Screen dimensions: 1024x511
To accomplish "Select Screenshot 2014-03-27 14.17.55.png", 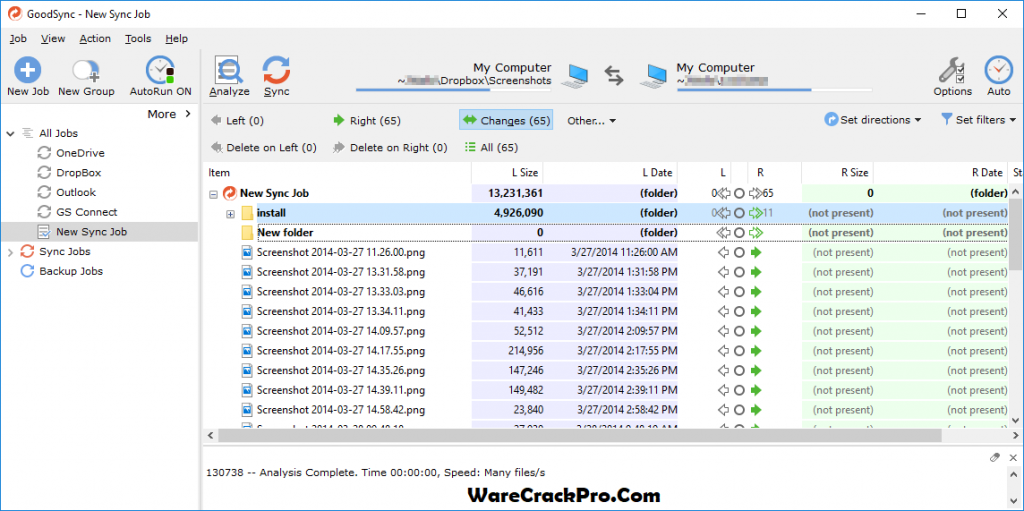I will [x=340, y=351].
